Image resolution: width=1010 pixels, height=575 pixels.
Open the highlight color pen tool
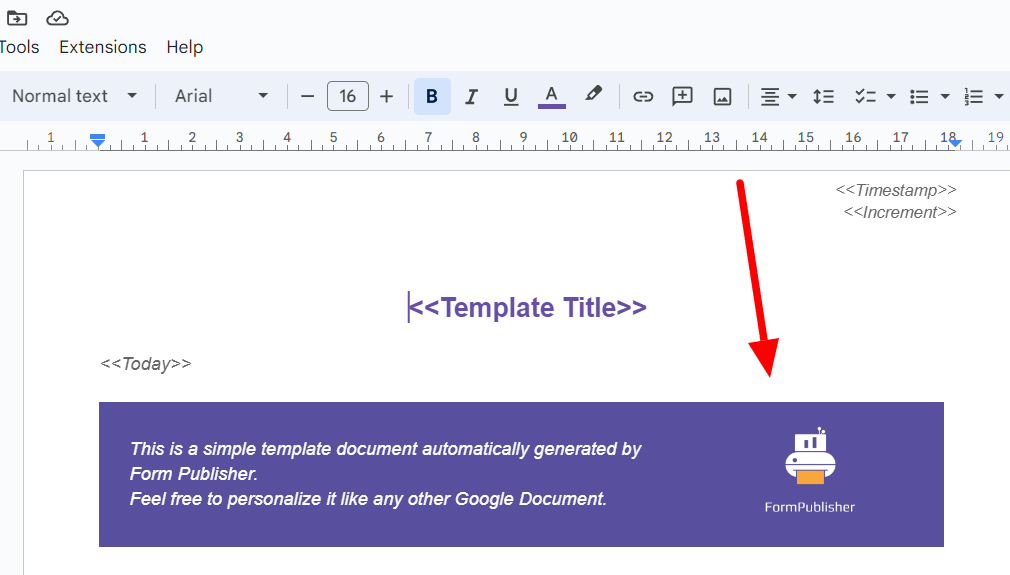[x=593, y=95]
